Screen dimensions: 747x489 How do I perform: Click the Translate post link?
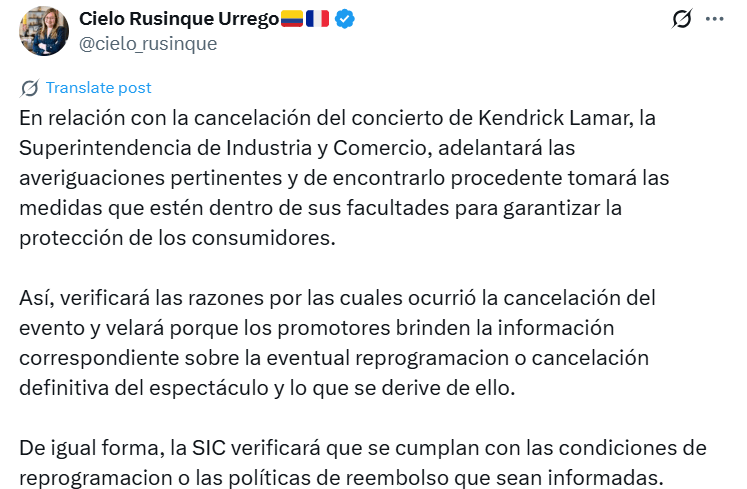pos(98,88)
